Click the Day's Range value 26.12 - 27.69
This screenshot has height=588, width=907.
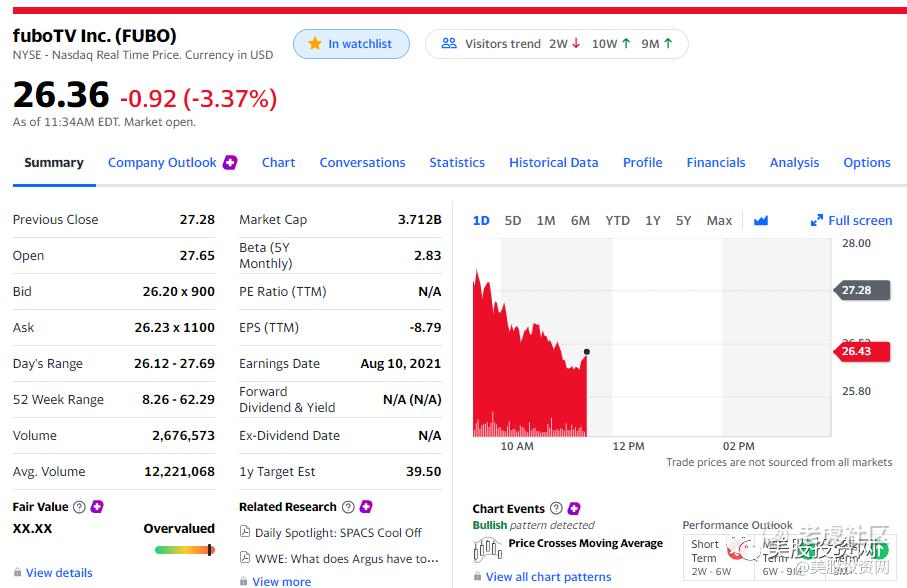[174, 363]
